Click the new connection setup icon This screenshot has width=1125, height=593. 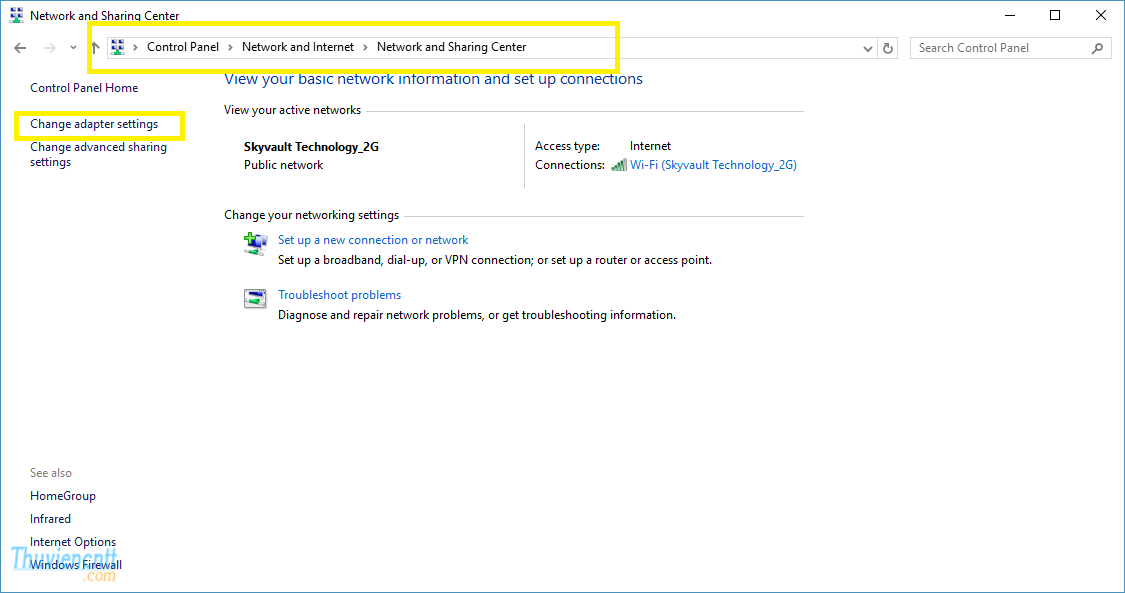[x=255, y=244]
